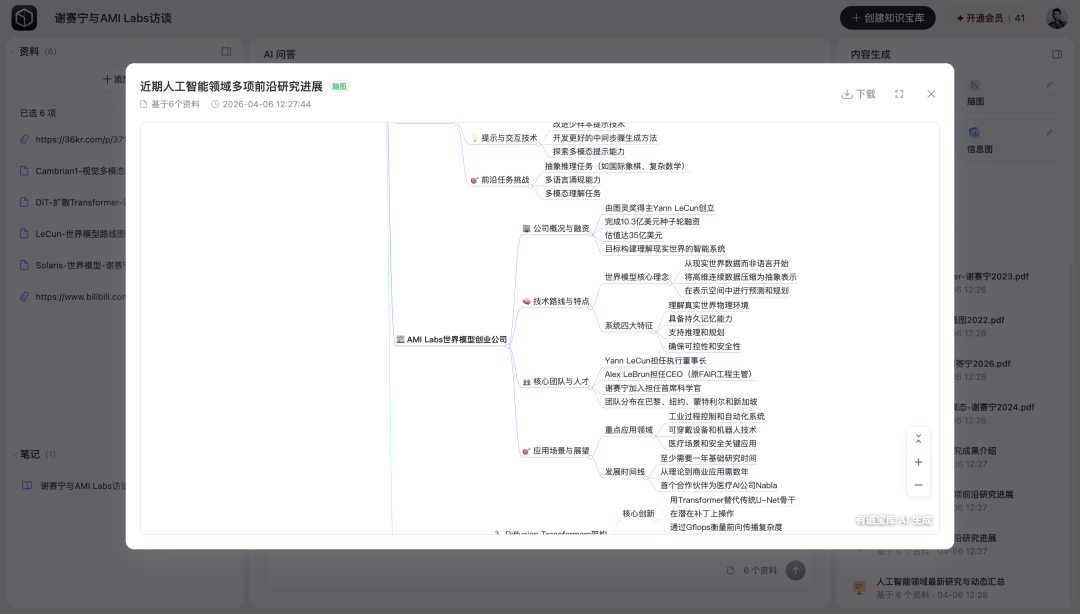Collapse the 资料 section chevron
This screenshot has width=1080, height=614.
(12, 52)
